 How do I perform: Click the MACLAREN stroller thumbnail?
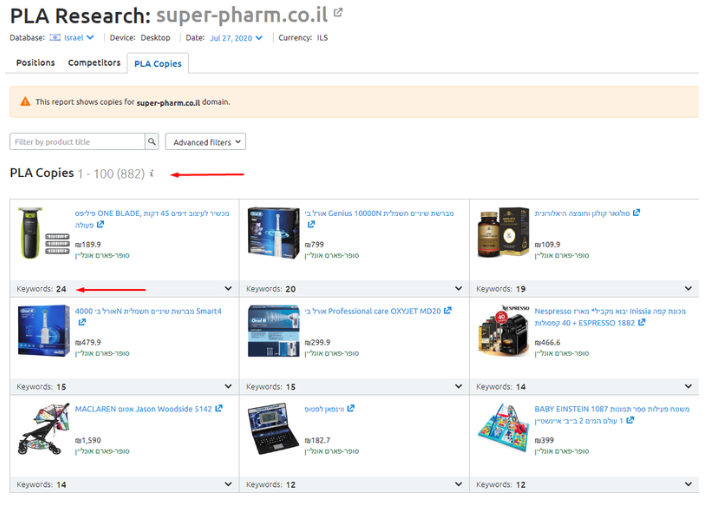(x=43, y=429)
